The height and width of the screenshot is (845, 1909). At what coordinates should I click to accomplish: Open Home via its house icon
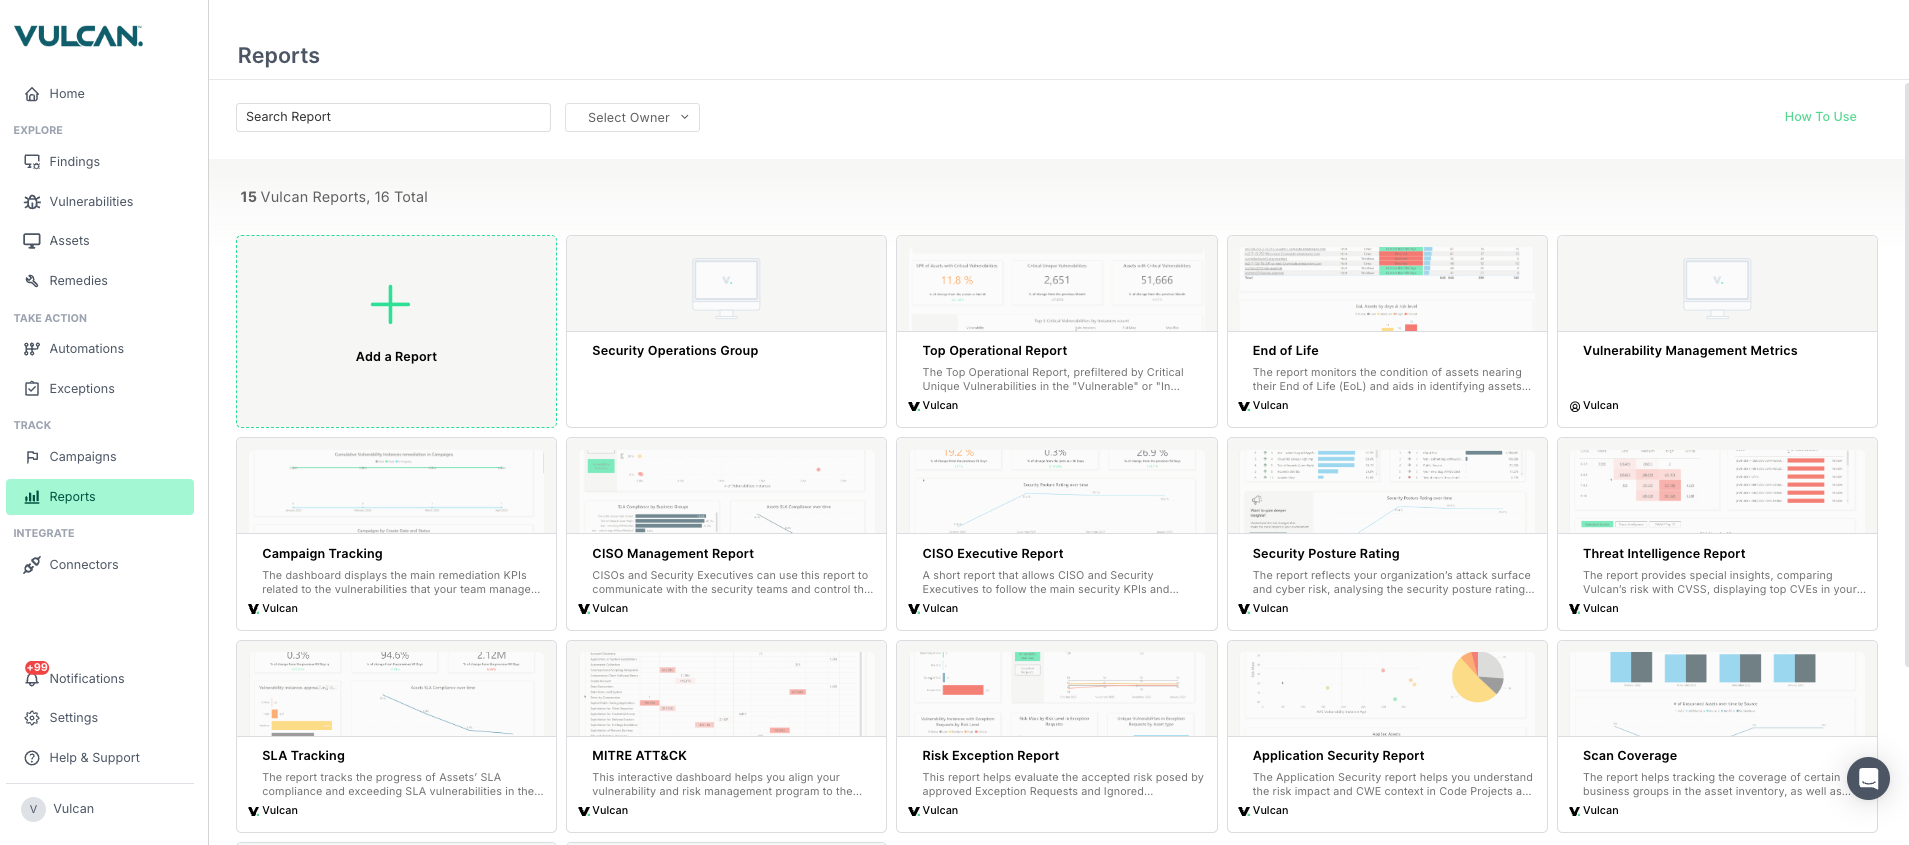click(32, 94)
